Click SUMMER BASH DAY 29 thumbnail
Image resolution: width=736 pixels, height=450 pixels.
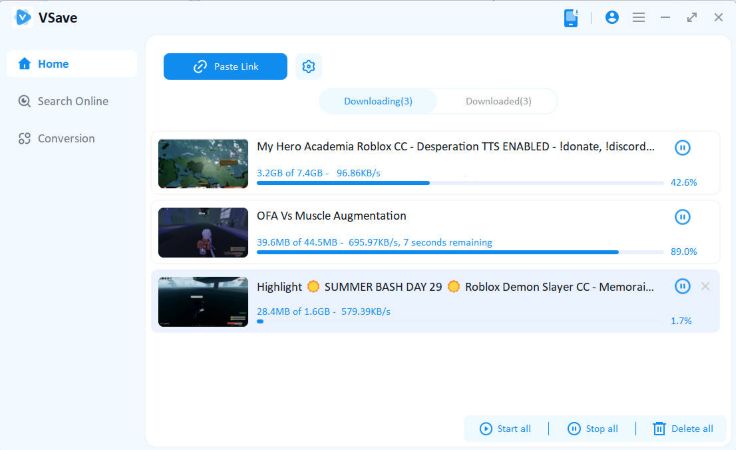click(x=203, y=302)
